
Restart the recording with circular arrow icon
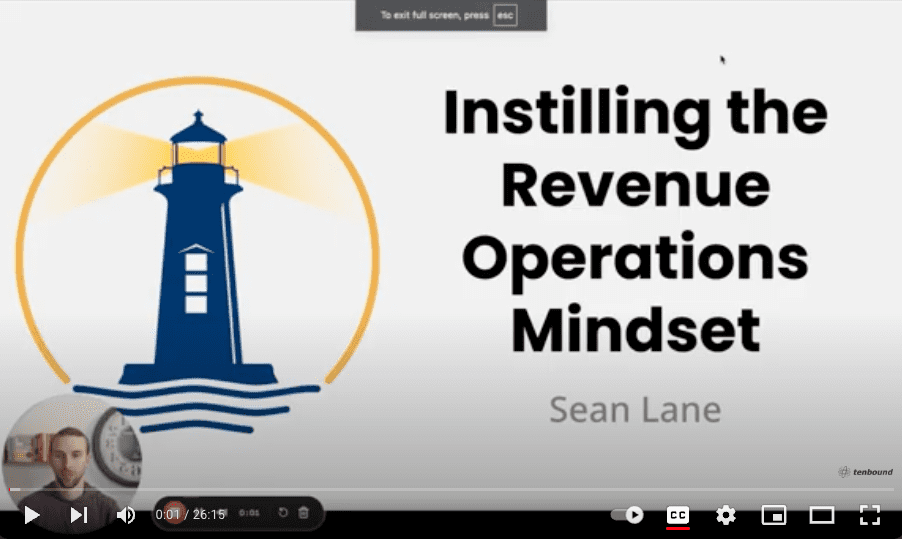(x=283, y=513)
